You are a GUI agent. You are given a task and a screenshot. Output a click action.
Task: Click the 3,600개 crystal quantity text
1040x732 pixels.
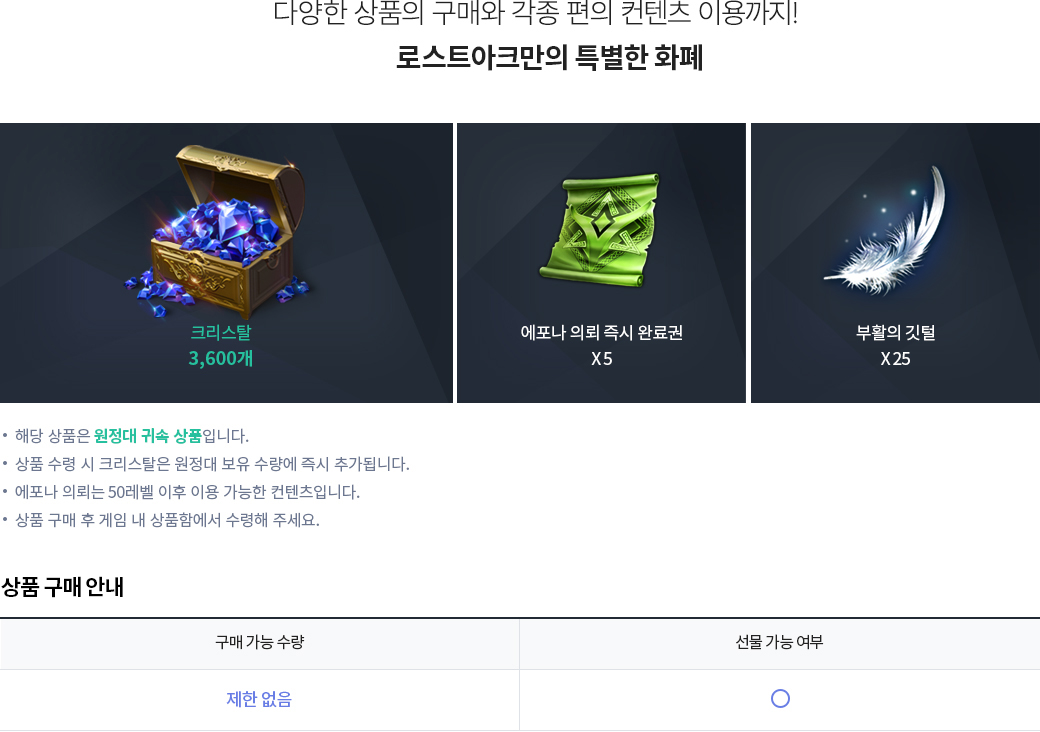click(221, 359)
